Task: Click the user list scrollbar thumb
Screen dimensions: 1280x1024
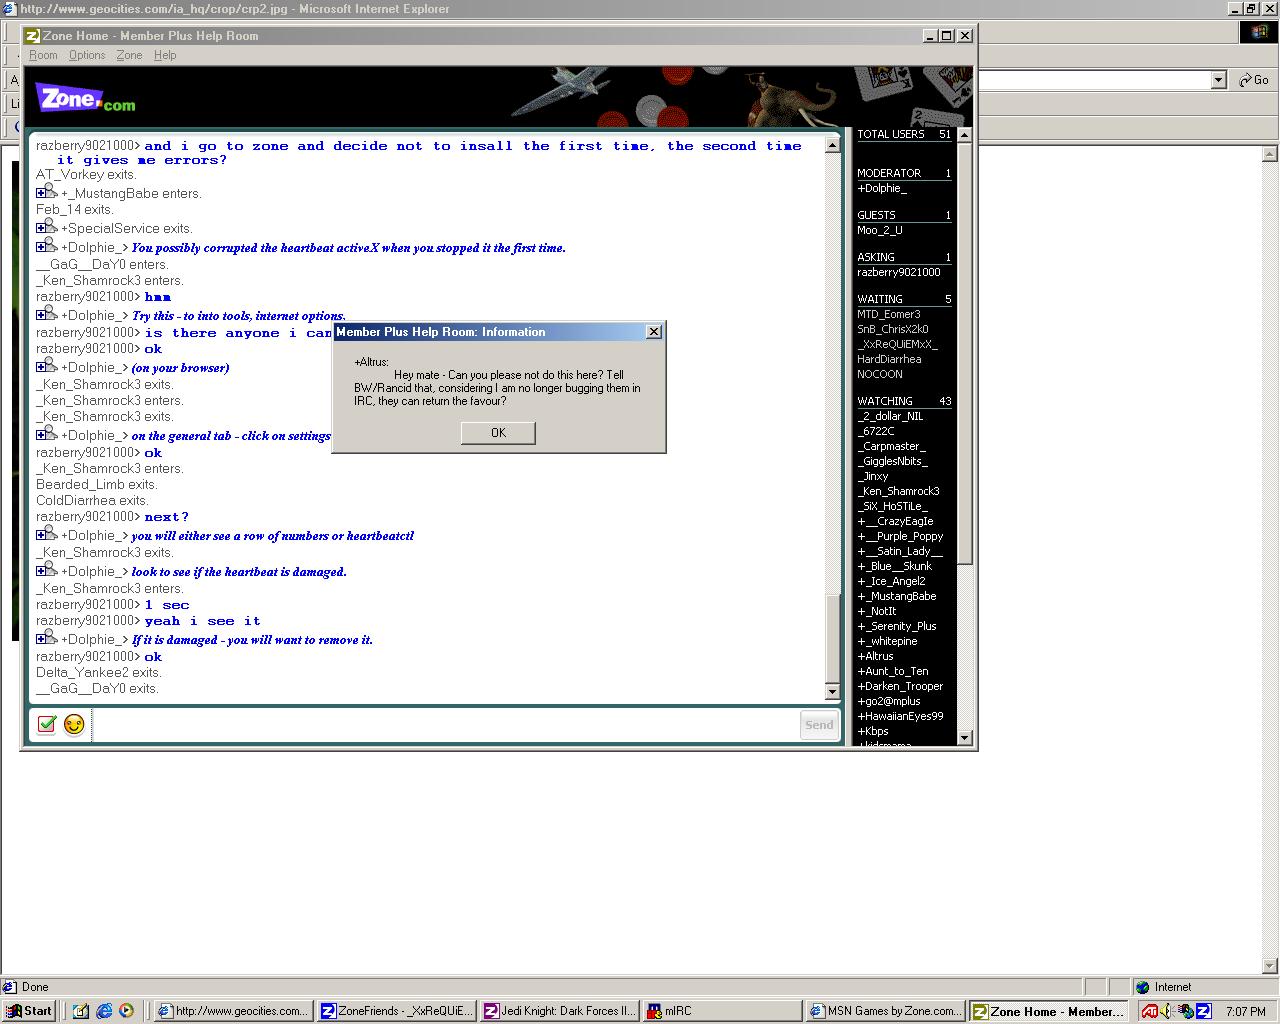Action: pyautogui.click(x=964, y=355)
